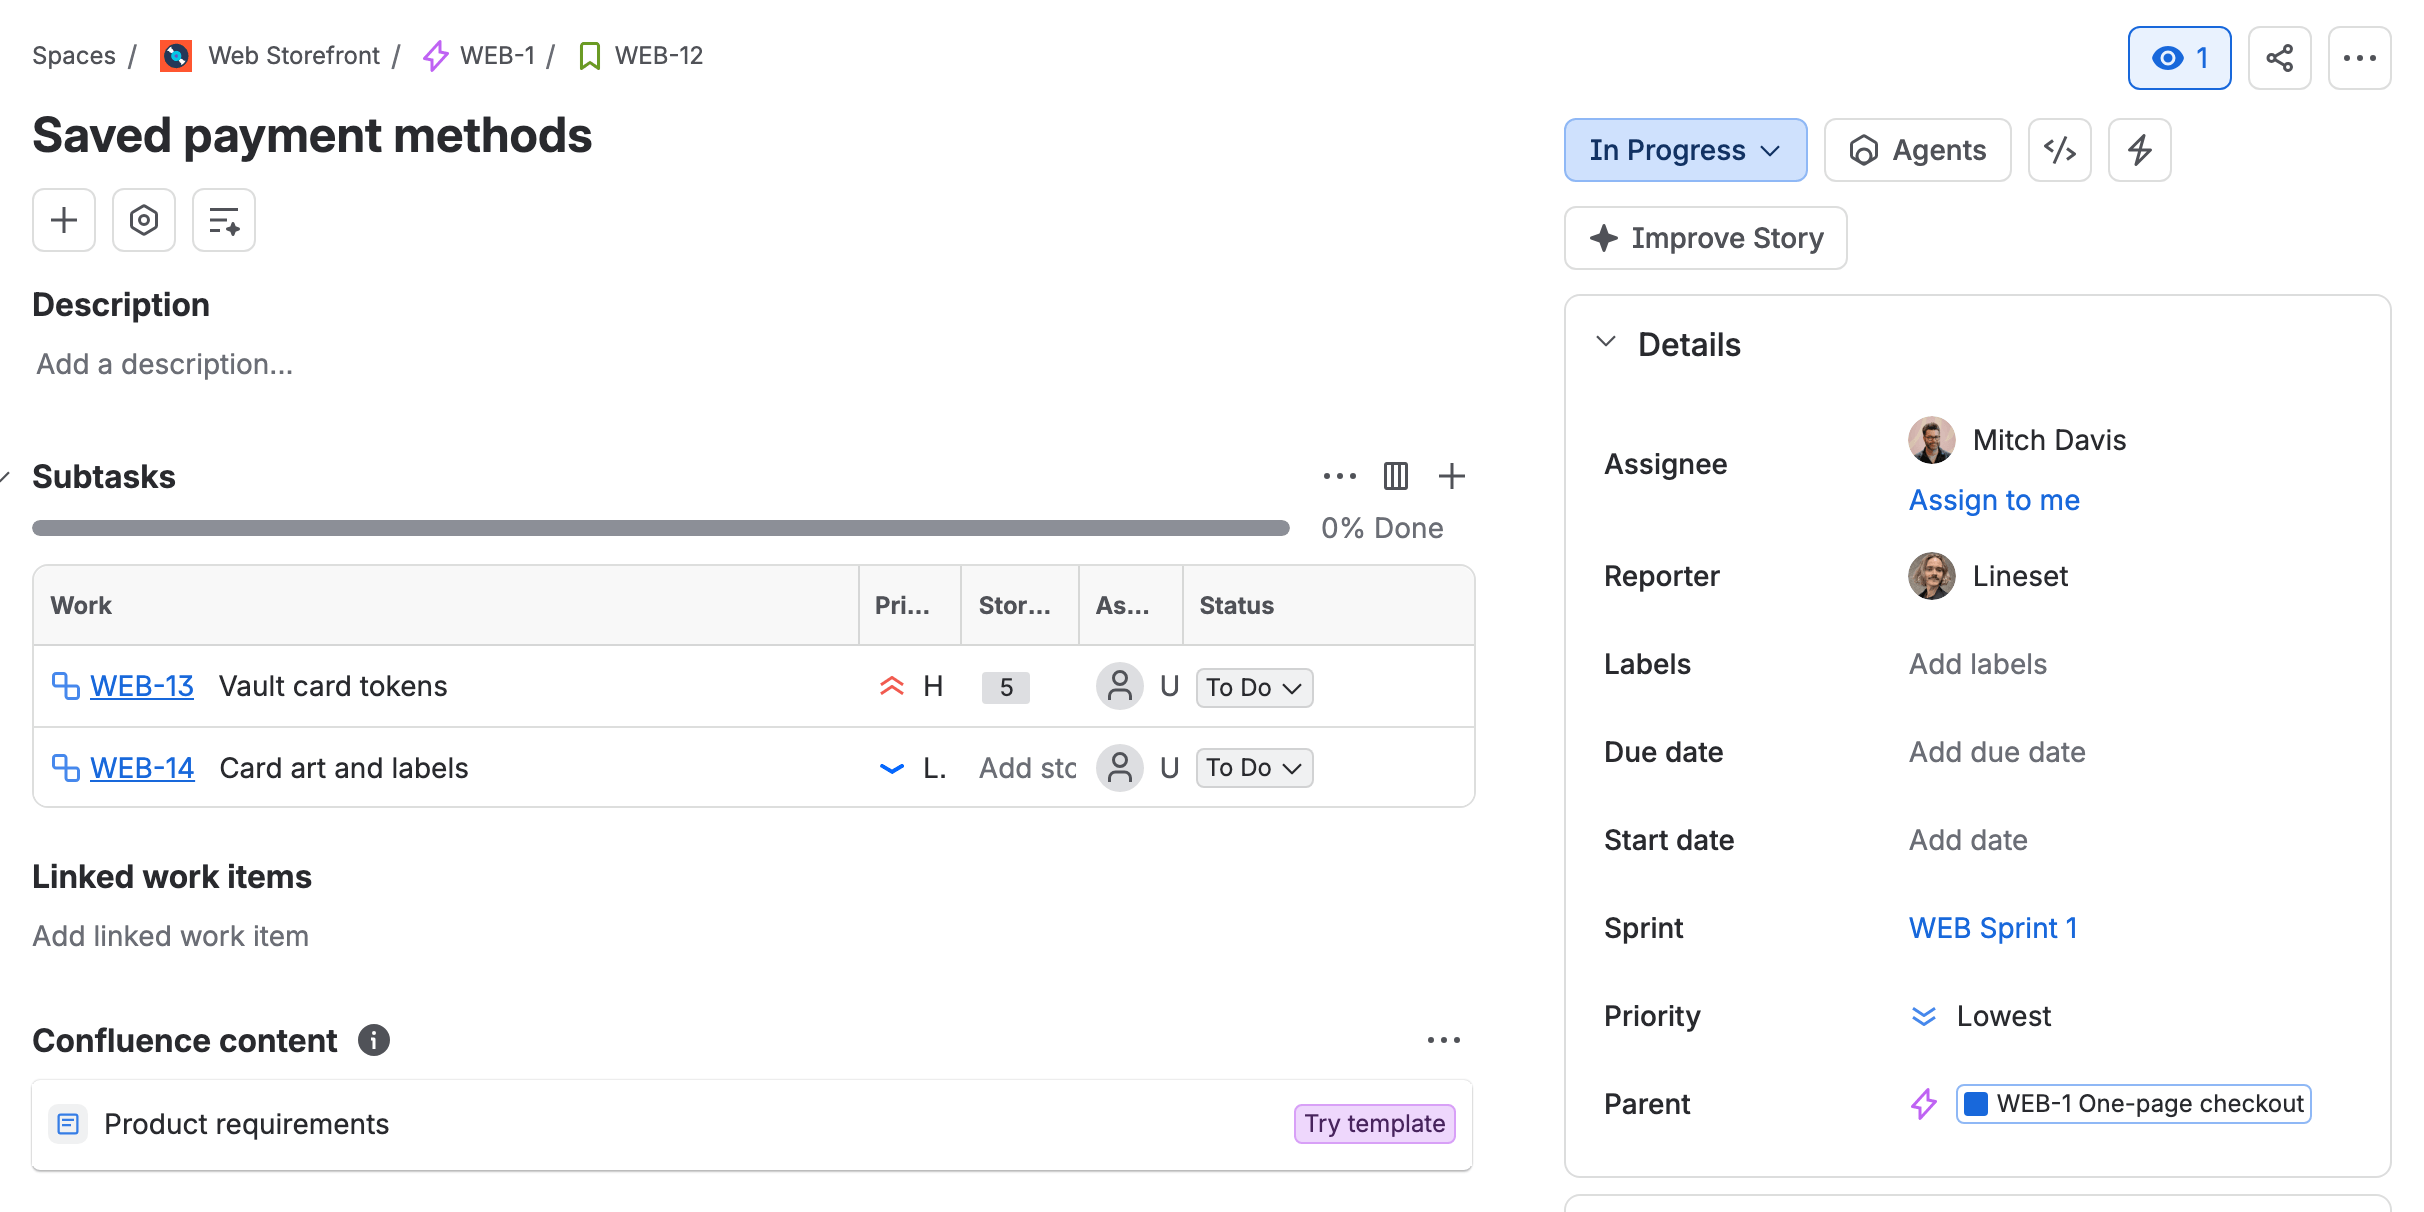
Task: Click the High priority icon for WEB-13
Action: click(x=891, y=686)
